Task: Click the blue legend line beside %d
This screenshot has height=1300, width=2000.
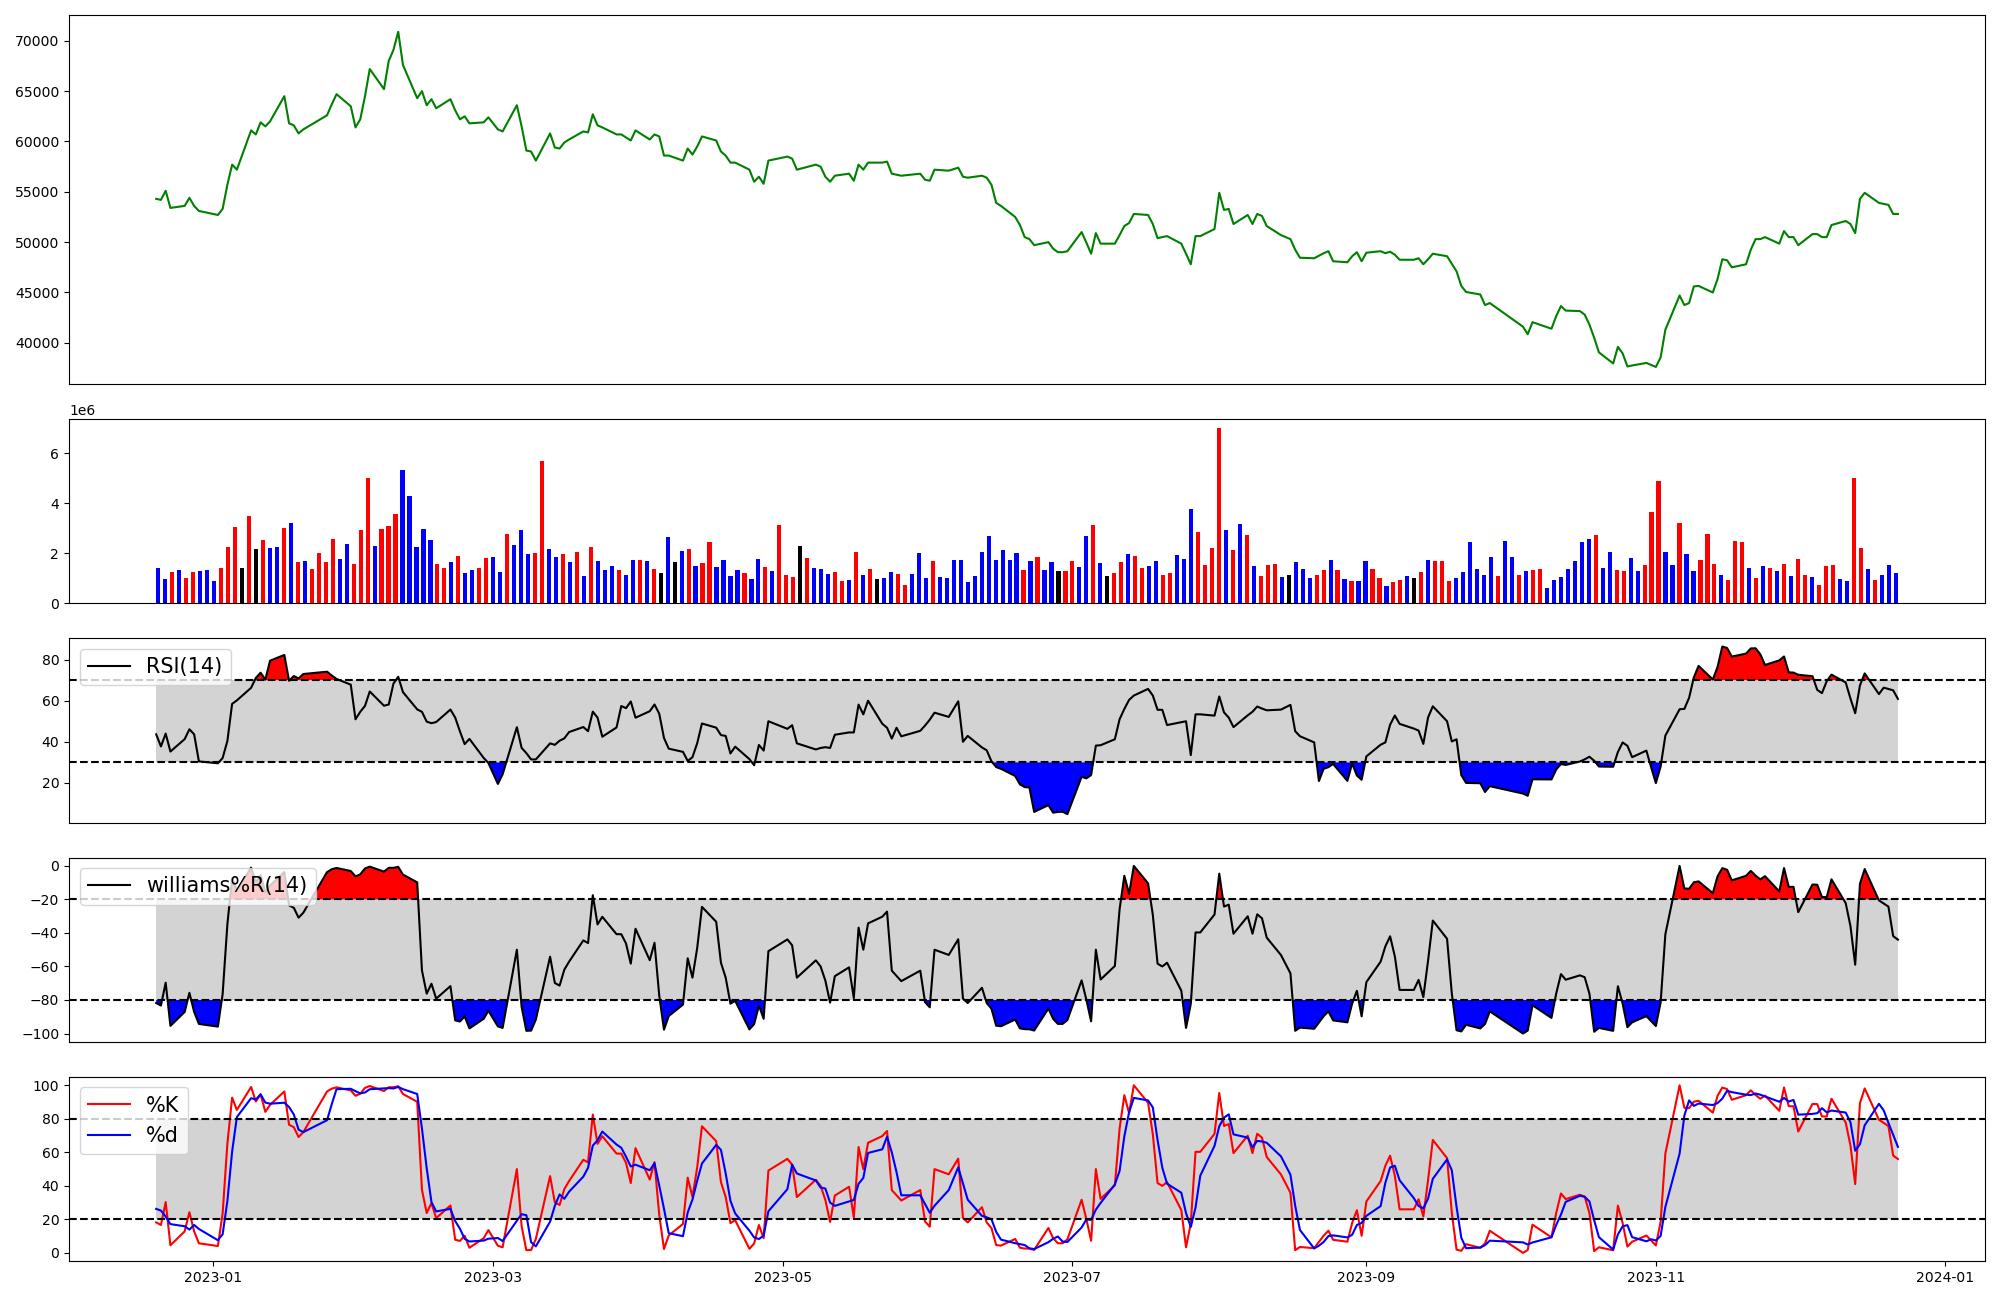Action: (110, 1135)
